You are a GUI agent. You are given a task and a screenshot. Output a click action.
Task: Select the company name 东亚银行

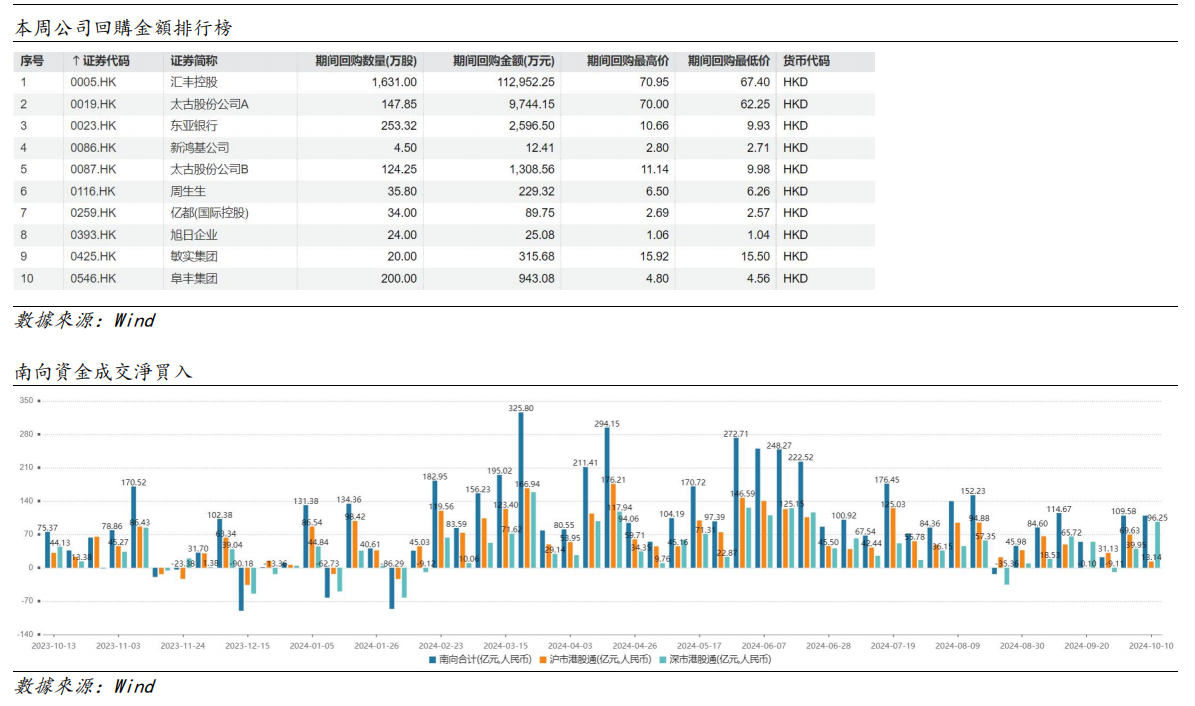pyautogui.click(x=194, y=126)
